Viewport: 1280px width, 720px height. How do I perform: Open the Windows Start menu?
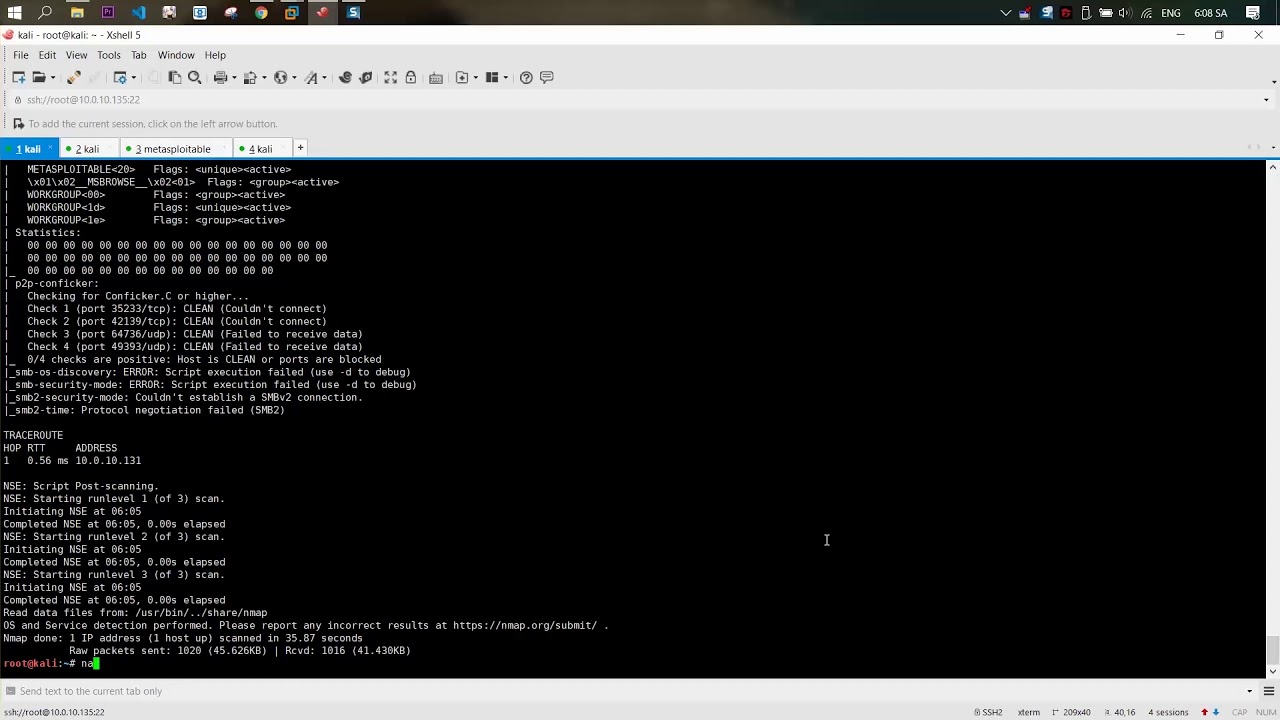click(x=14, y=12)
